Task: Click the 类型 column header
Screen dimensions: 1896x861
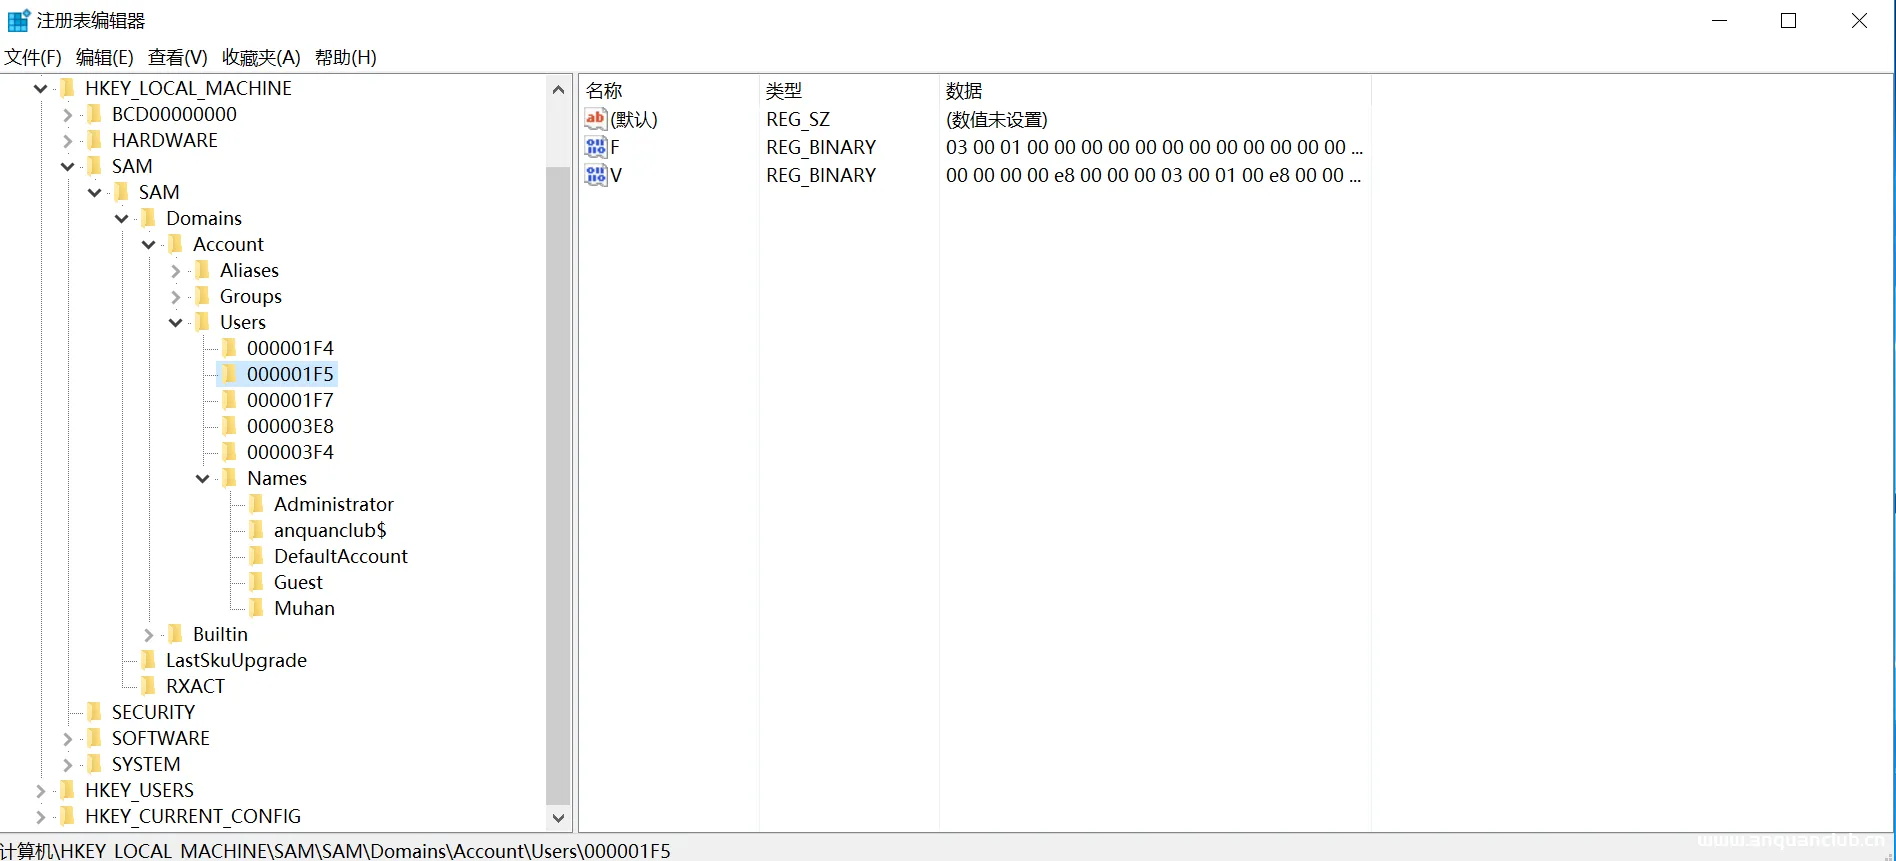Action: tap(784, 91)
